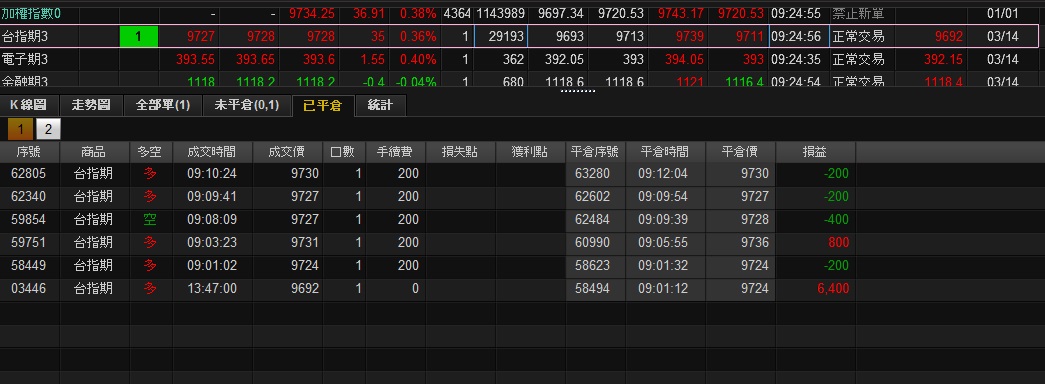Select the short trade row 59854
The image size is (1045, 384).
(x=522, y=219)
